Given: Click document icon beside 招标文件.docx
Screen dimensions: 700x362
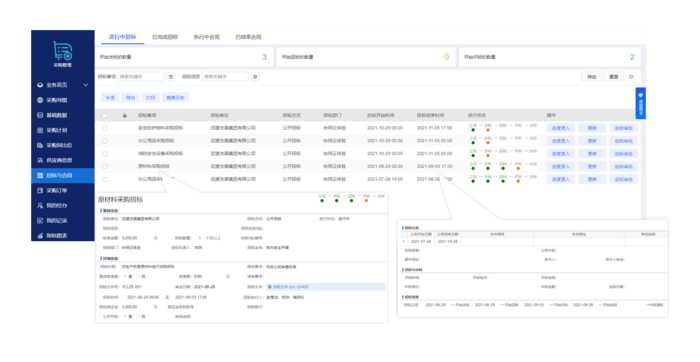Looking at the screenshot, I should click(270, 287).
